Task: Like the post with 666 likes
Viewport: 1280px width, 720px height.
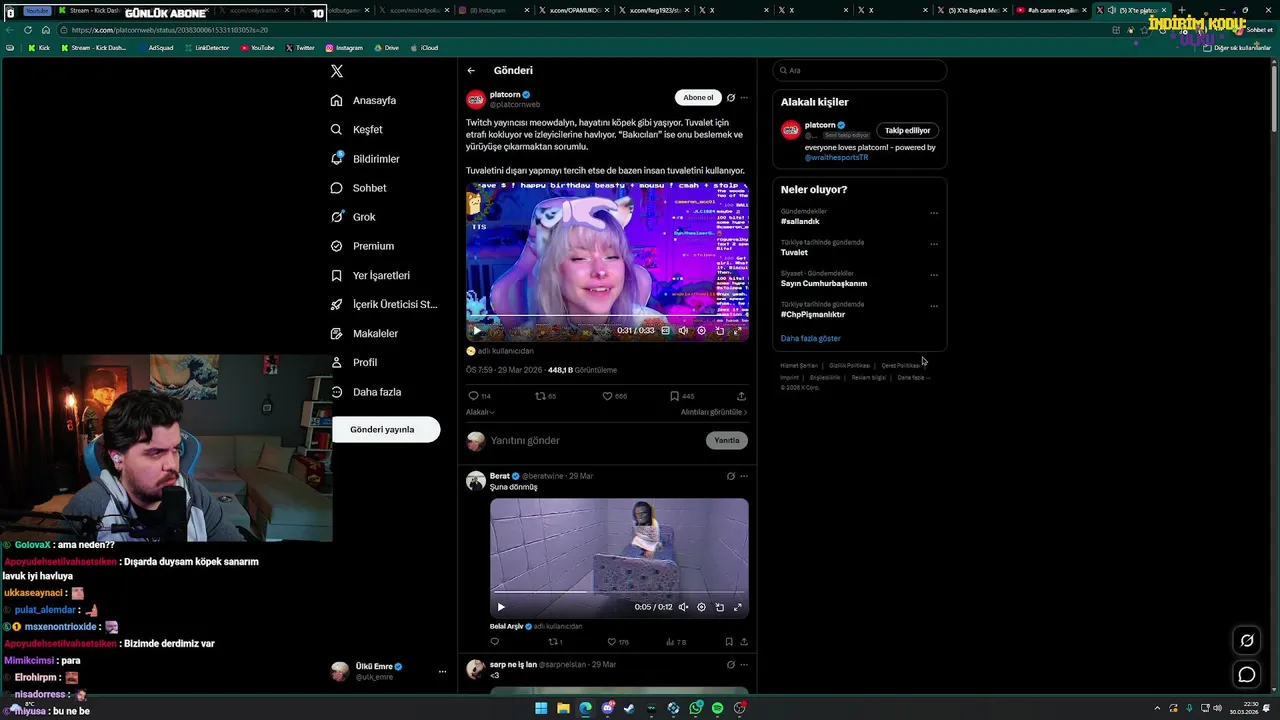Action: click(x=614, y=396)
